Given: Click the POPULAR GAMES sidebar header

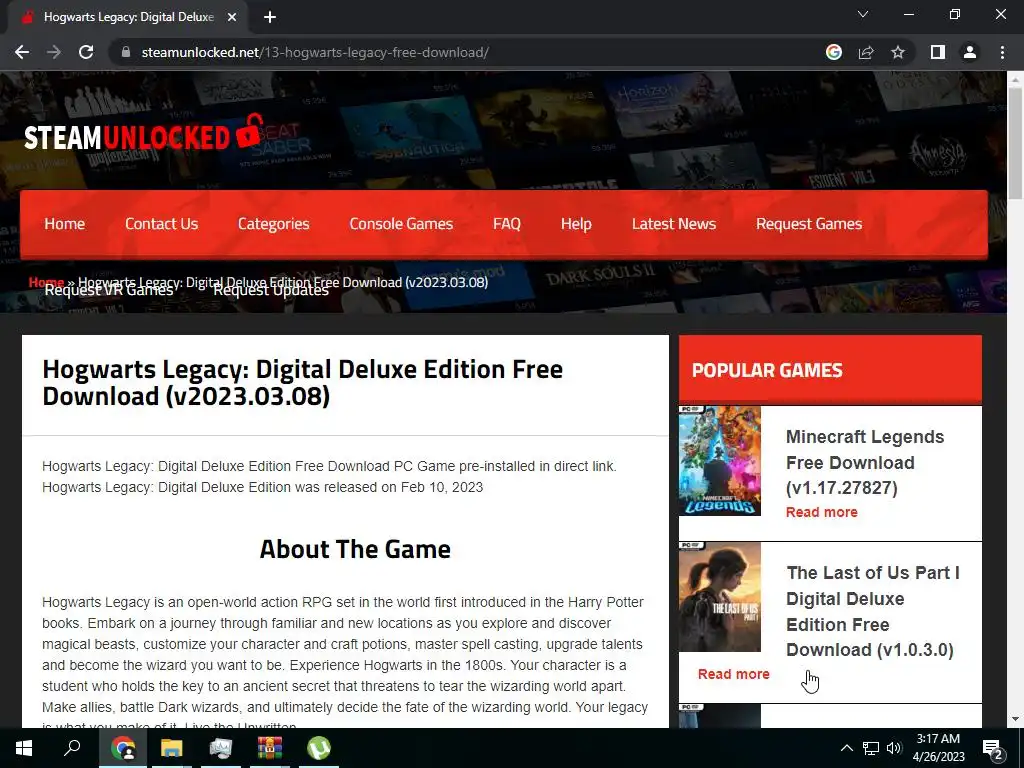Looking at the screenshot, I should point(830,370).
